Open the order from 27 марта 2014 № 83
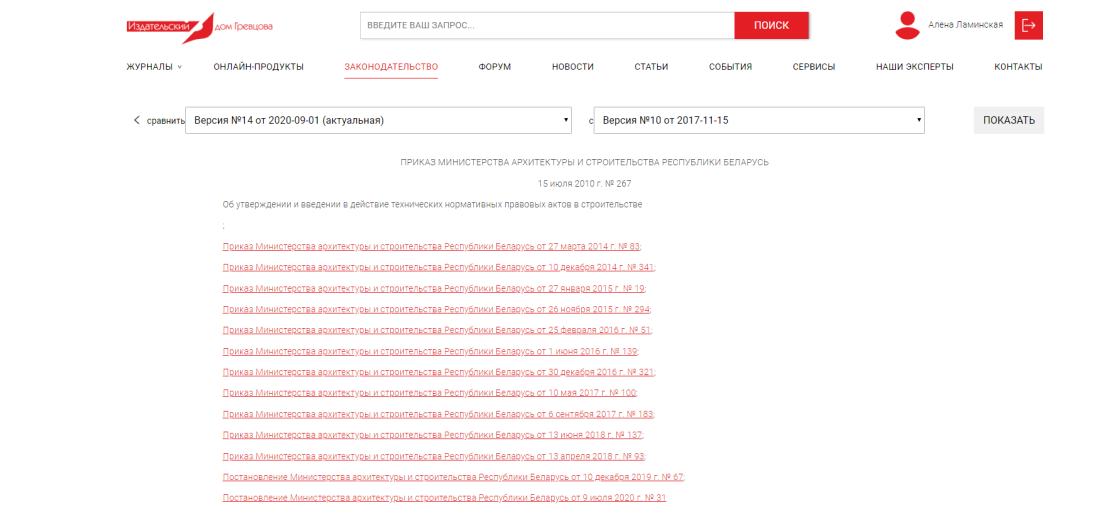This screenshot has width=1104, height=507. [431, 246]
